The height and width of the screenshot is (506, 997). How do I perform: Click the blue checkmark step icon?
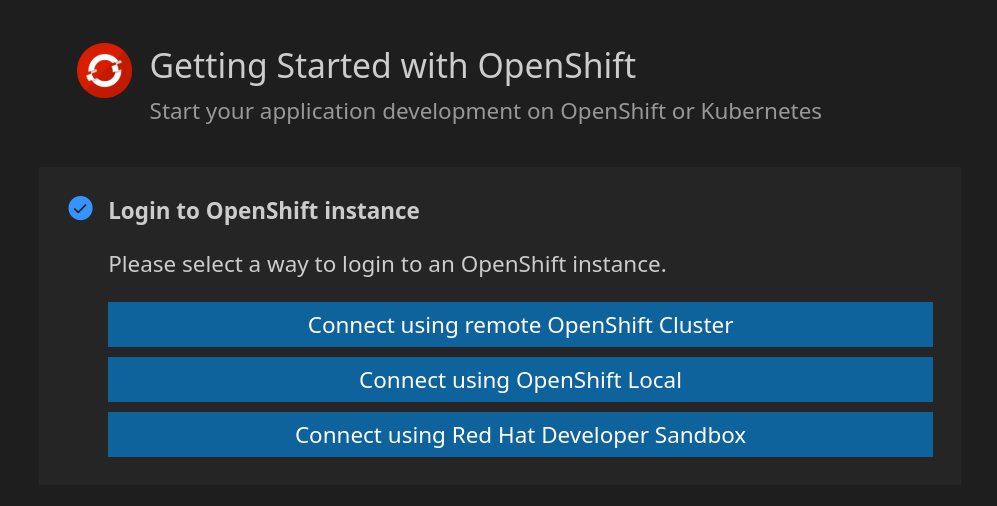tap(81, 209)
